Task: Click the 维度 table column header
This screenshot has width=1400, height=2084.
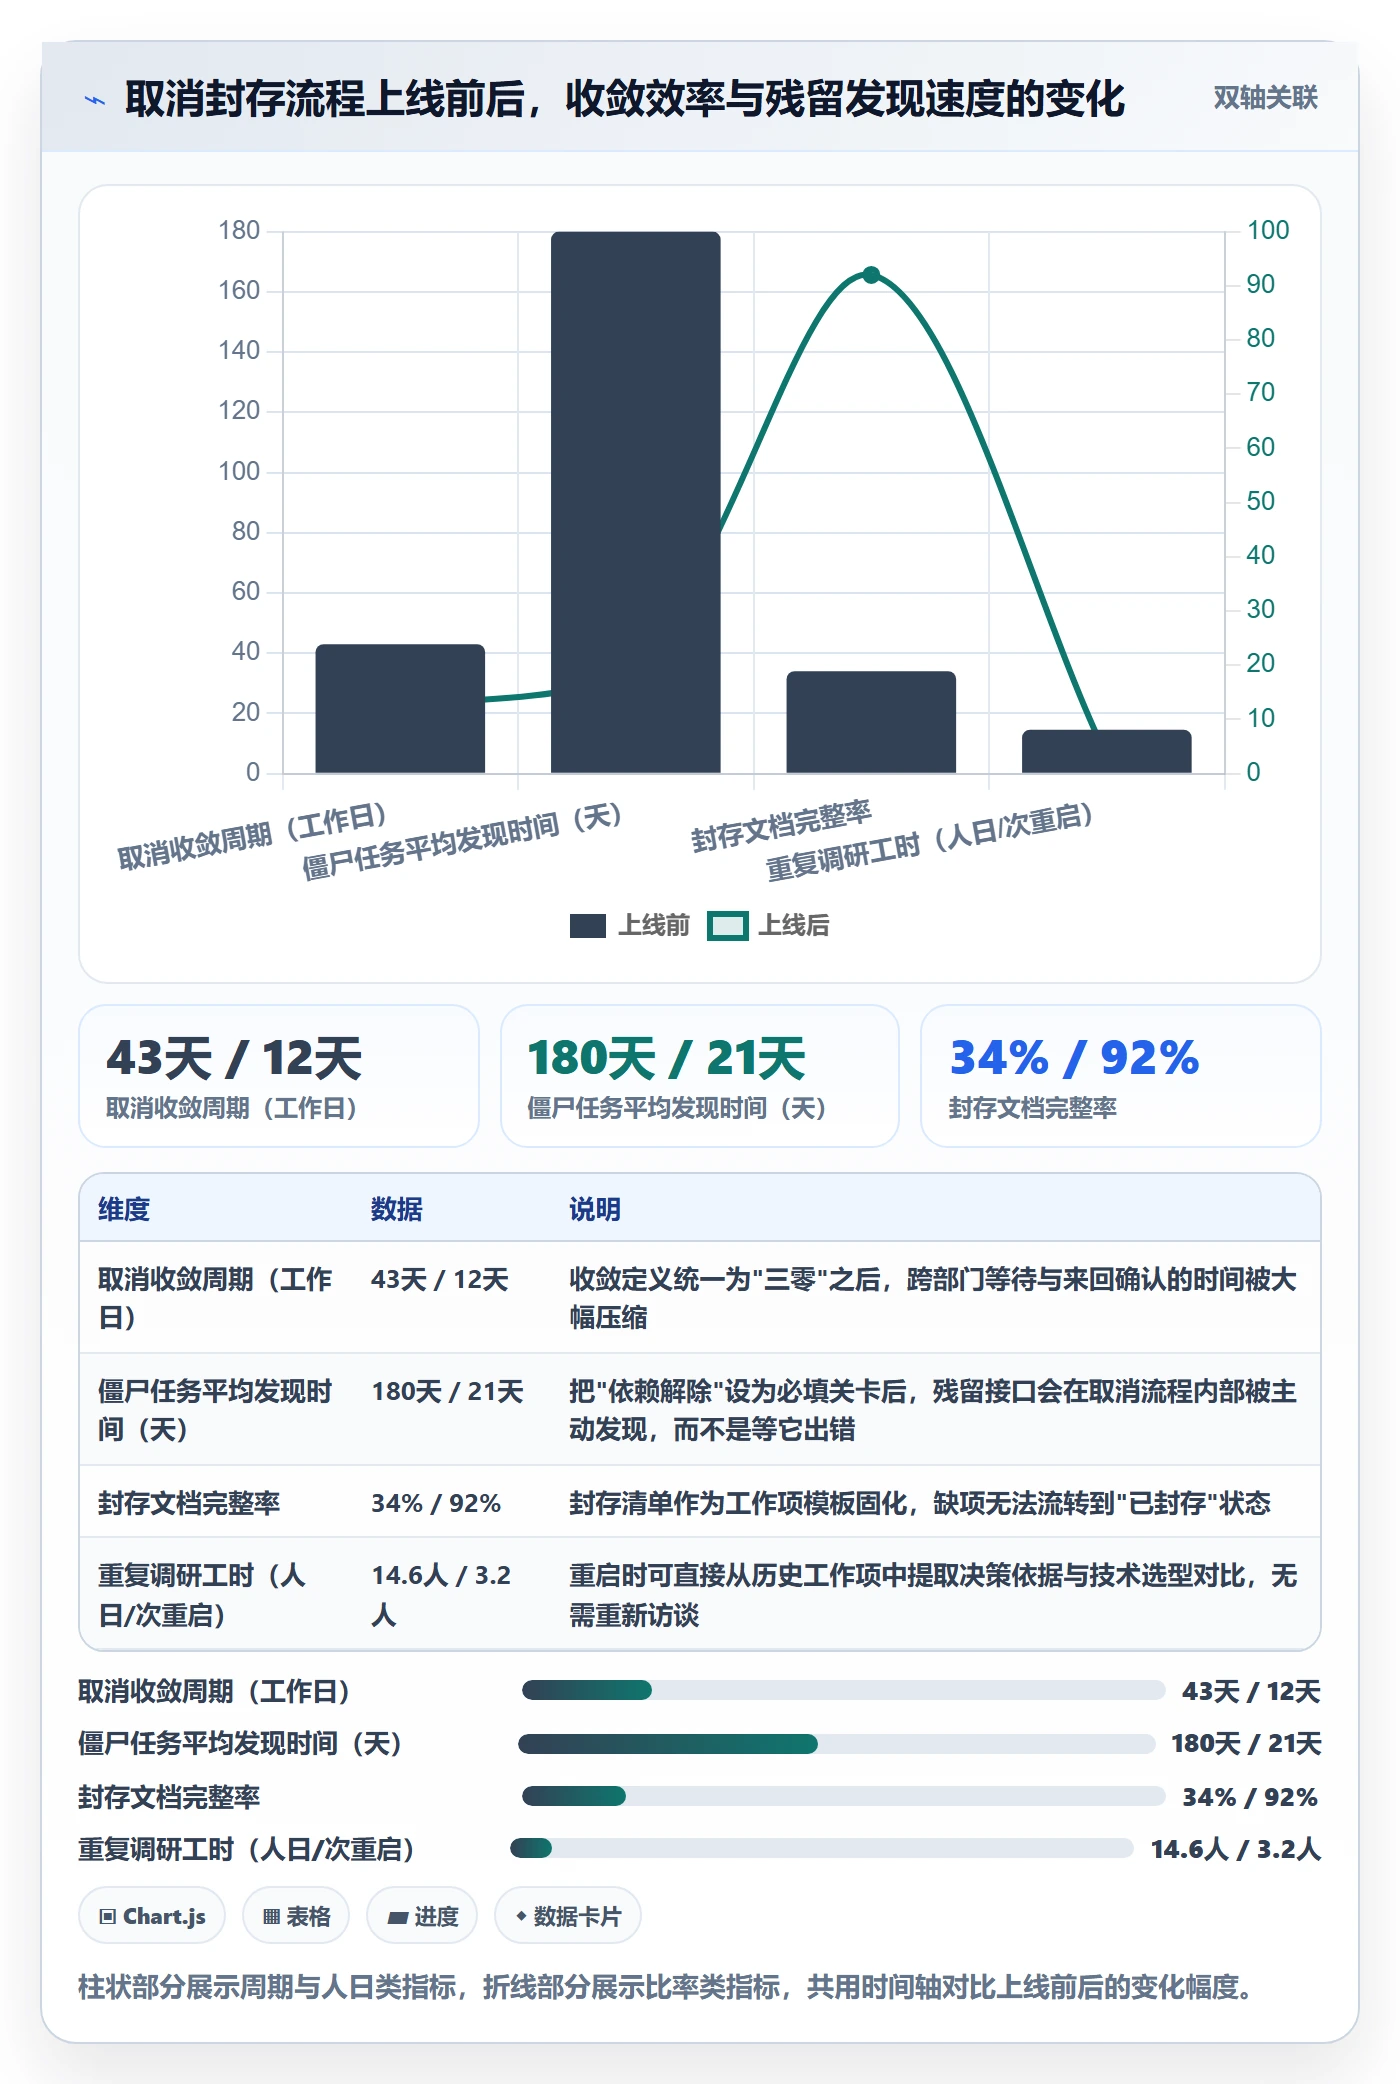Action: tap(124, 1209)
